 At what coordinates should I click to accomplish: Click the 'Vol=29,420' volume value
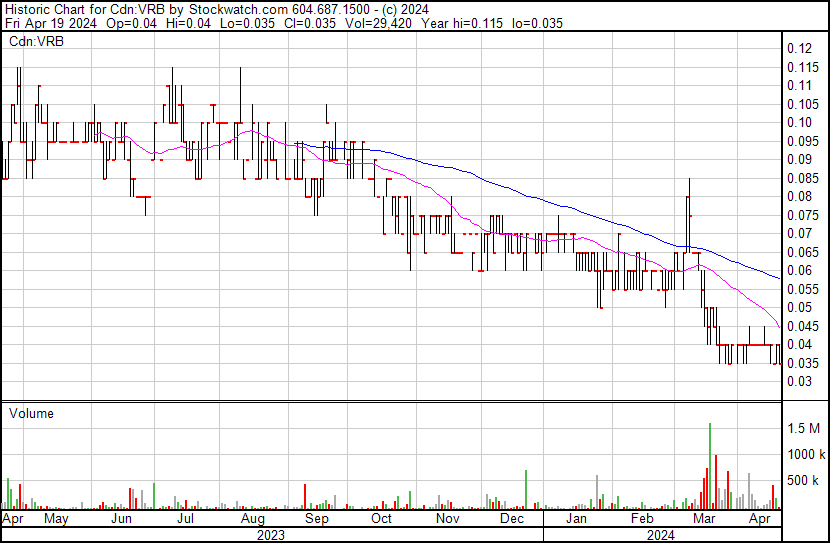click(378, 23)
